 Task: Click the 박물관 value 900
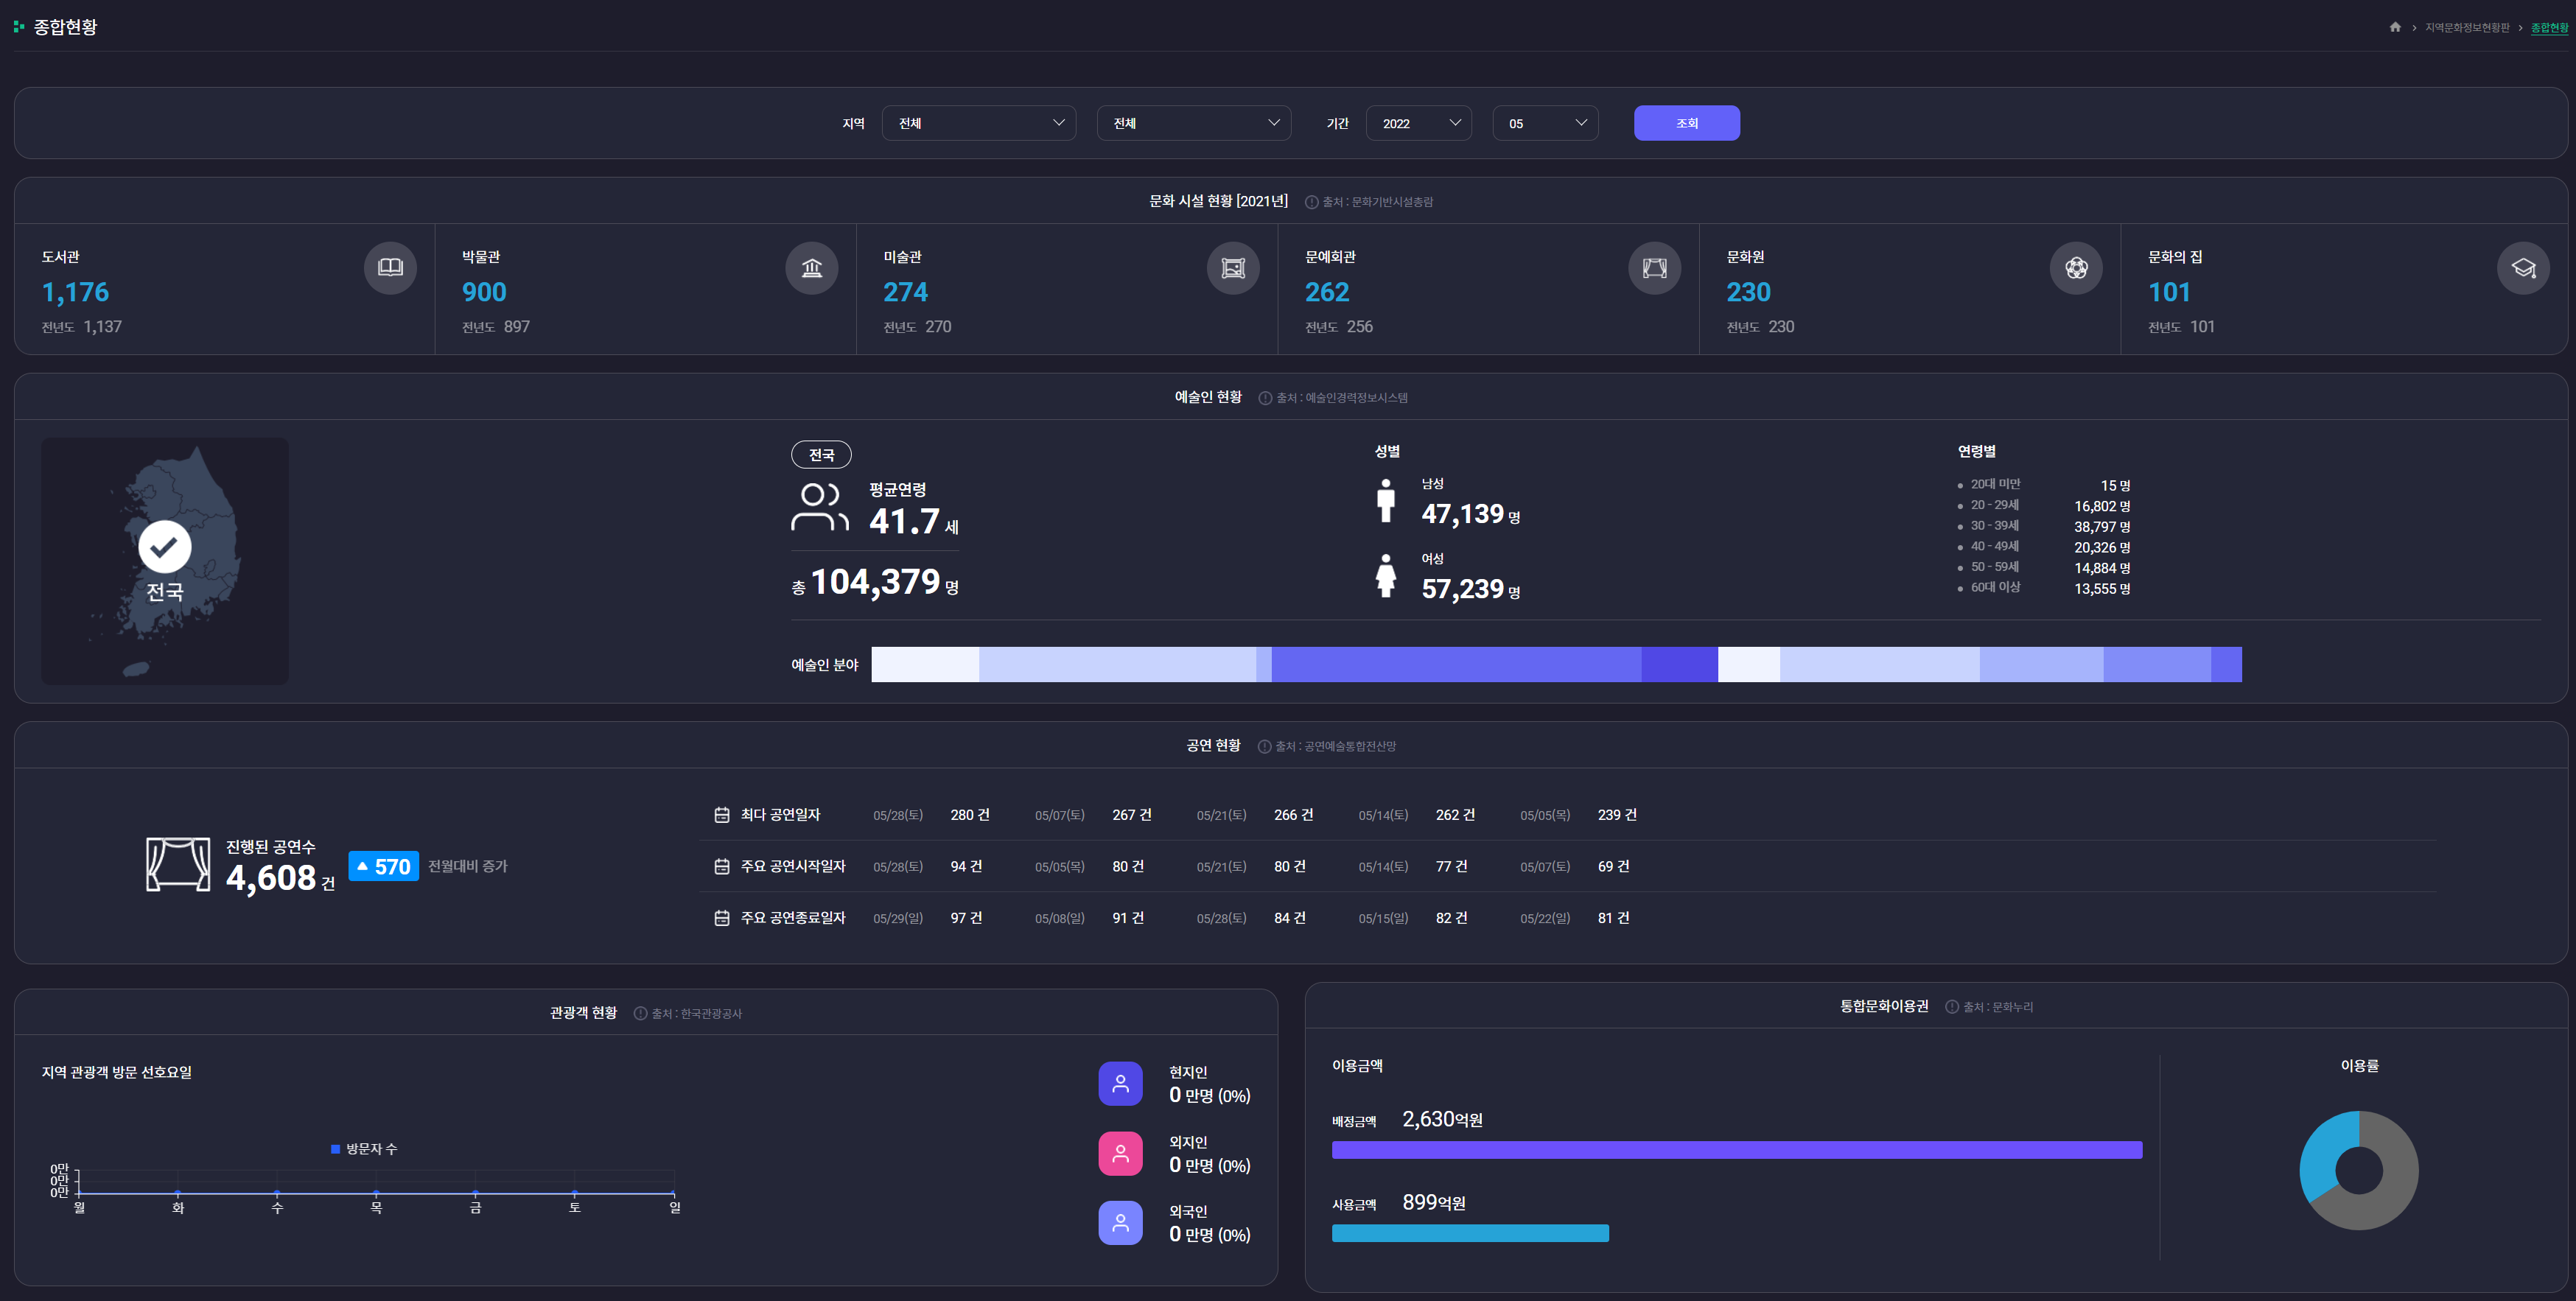coord(484,292)
